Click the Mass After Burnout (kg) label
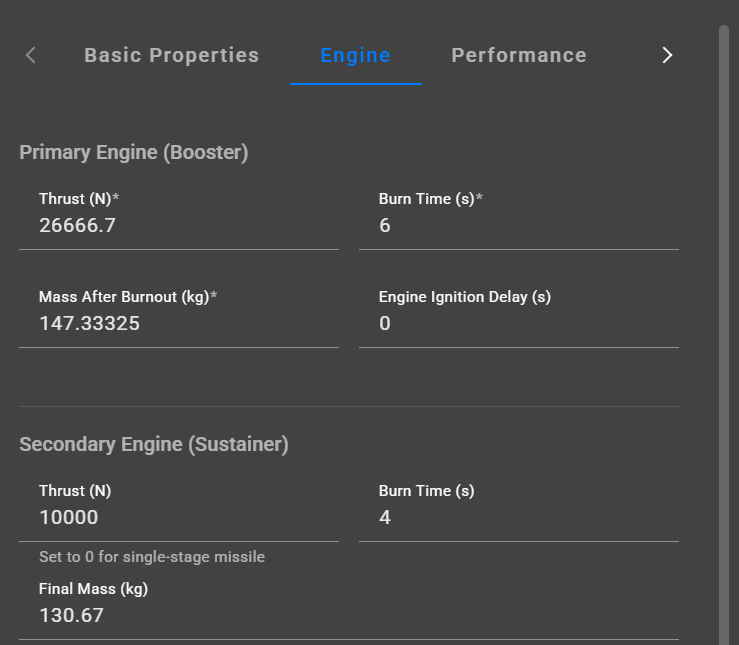 click(128, 297)
